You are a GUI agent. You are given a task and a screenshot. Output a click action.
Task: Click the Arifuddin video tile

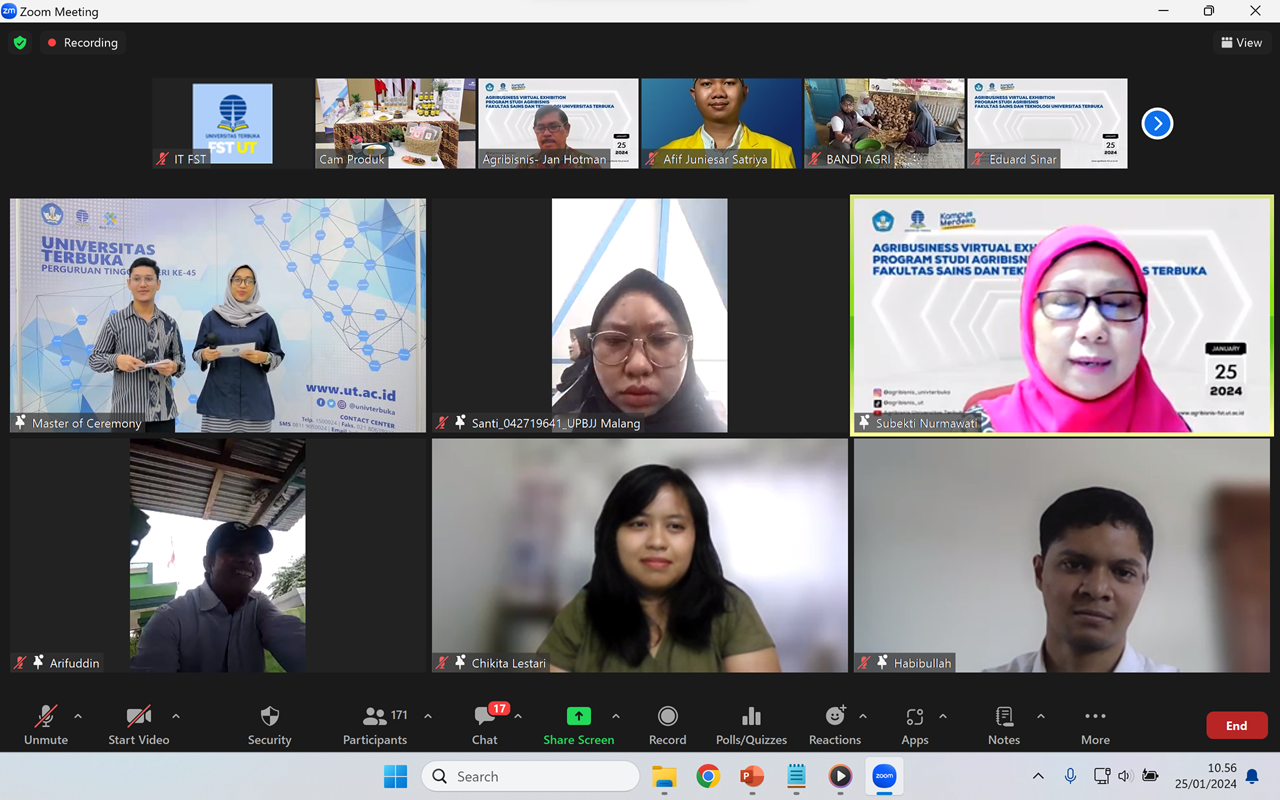(x=218, y=555)
